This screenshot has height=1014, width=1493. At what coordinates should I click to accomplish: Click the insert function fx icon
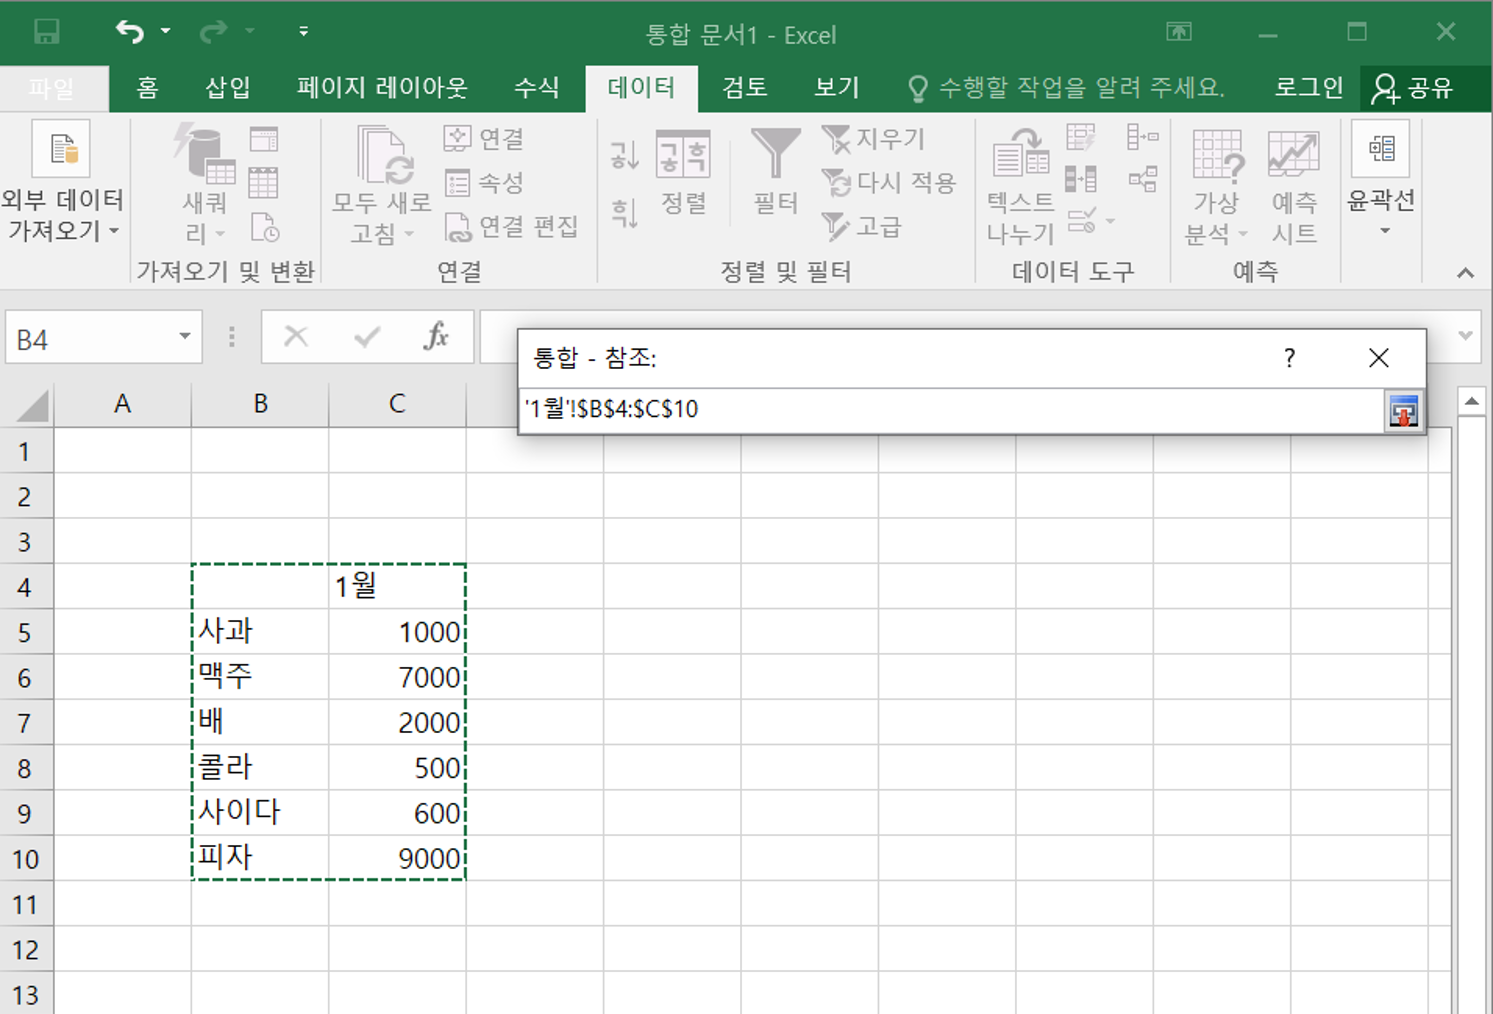click(x=436, y=337)
